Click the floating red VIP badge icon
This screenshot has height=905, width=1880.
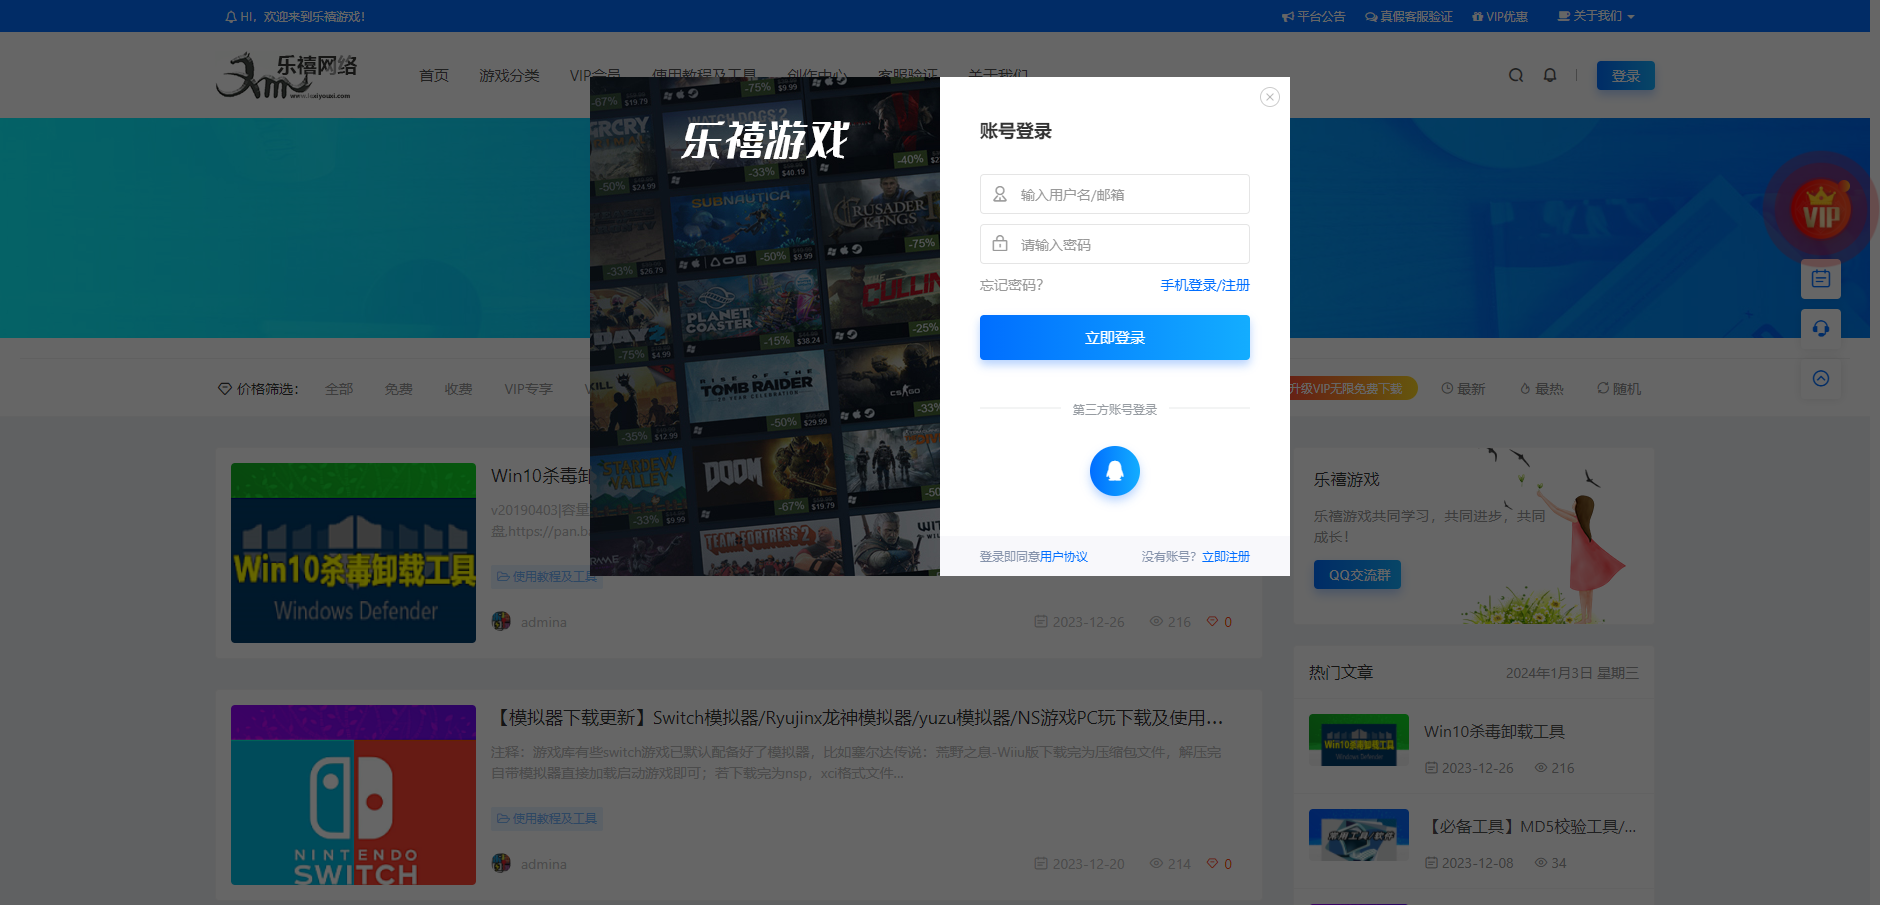pos(1820,210)
